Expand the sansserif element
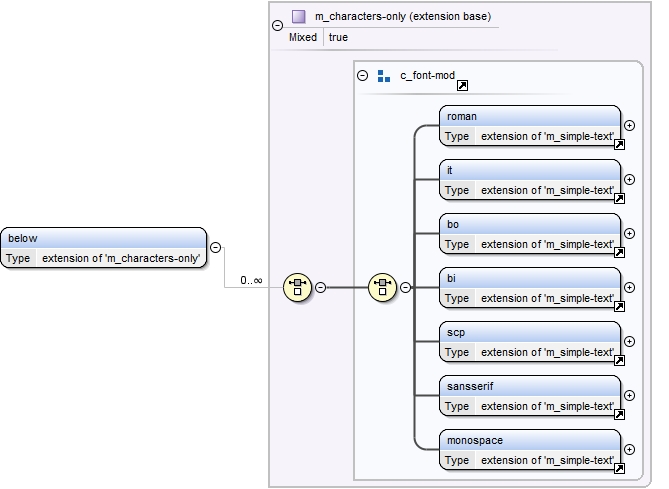Image resolution: width=669 pixels, height=489 pixels. [x=629, y=395]
